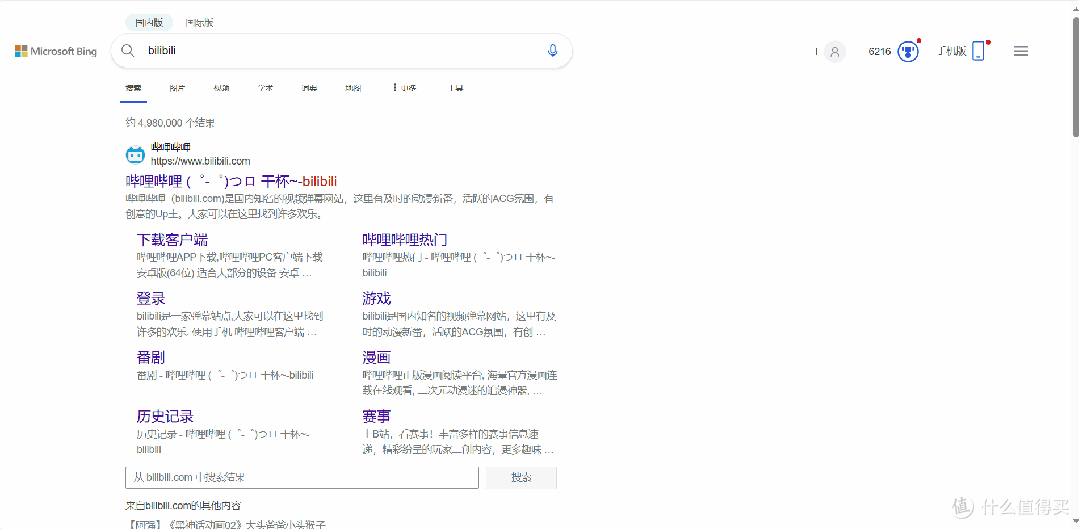Activate the microphone voice search
The height and width of the screenshot is (529, 1079).
[x=552, y=50]
